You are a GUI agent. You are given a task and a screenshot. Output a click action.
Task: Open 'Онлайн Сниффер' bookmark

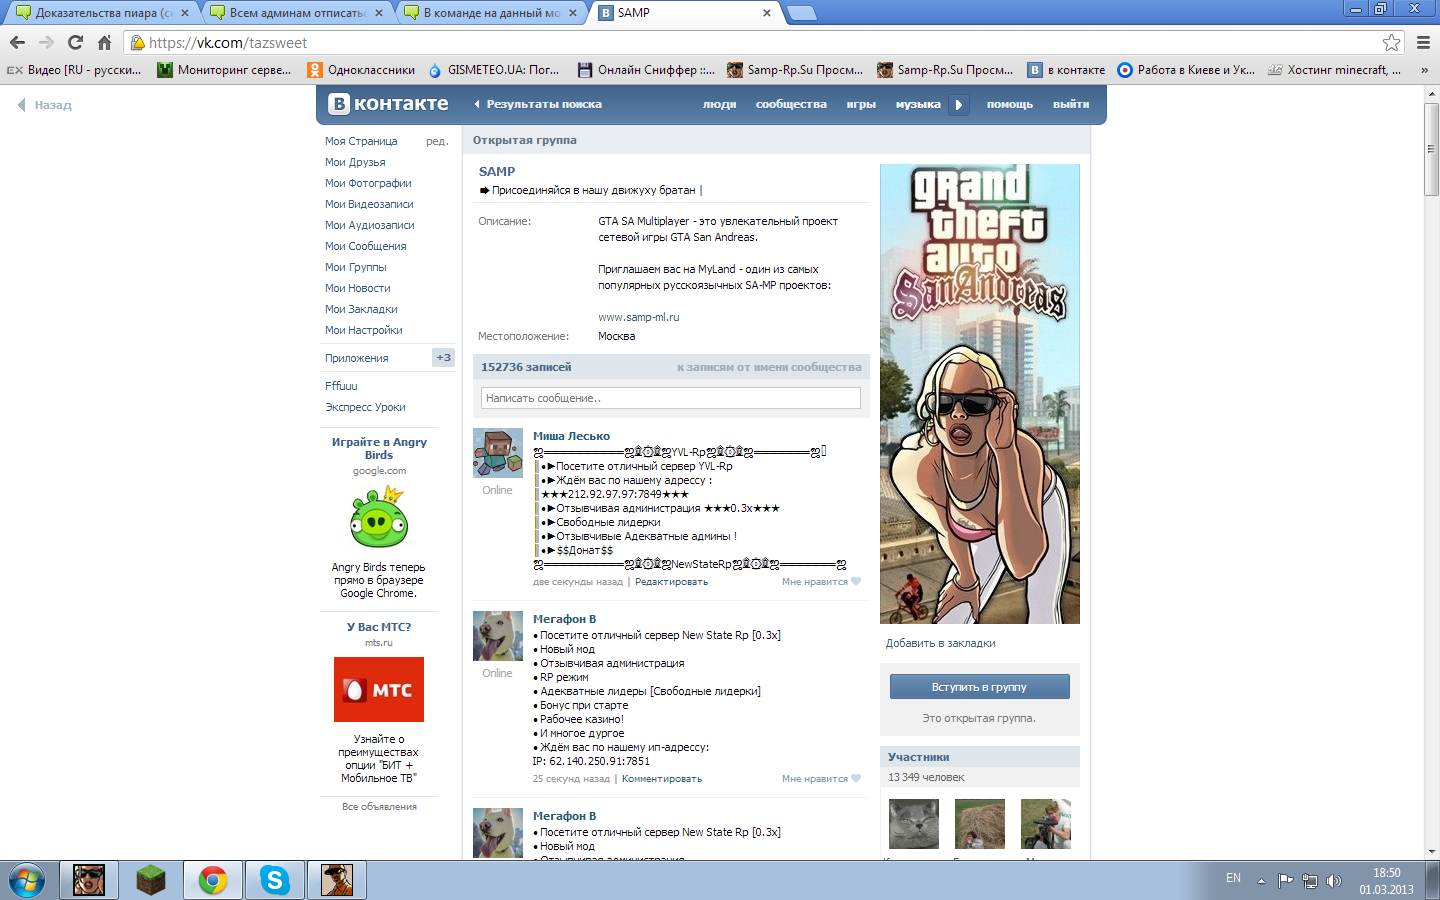pos(646,70)
